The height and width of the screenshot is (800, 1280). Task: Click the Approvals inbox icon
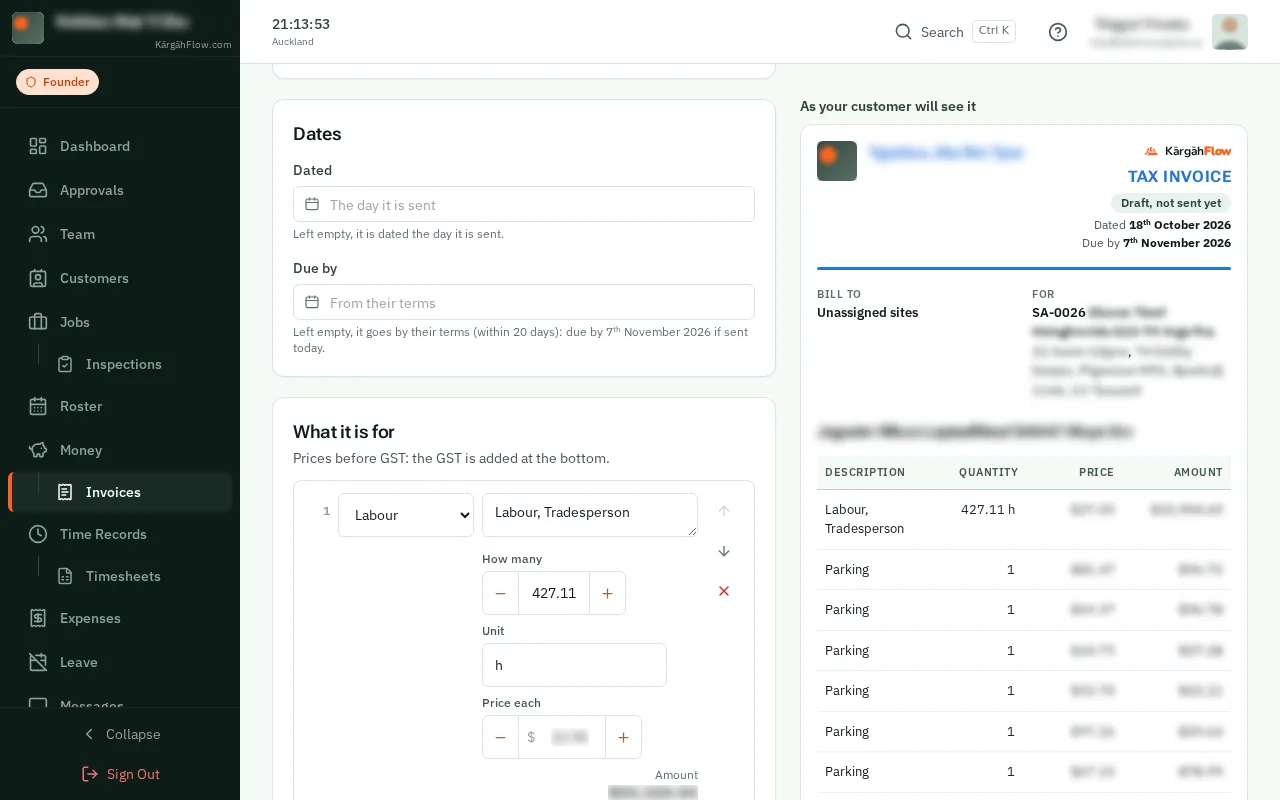pos(38,190)
